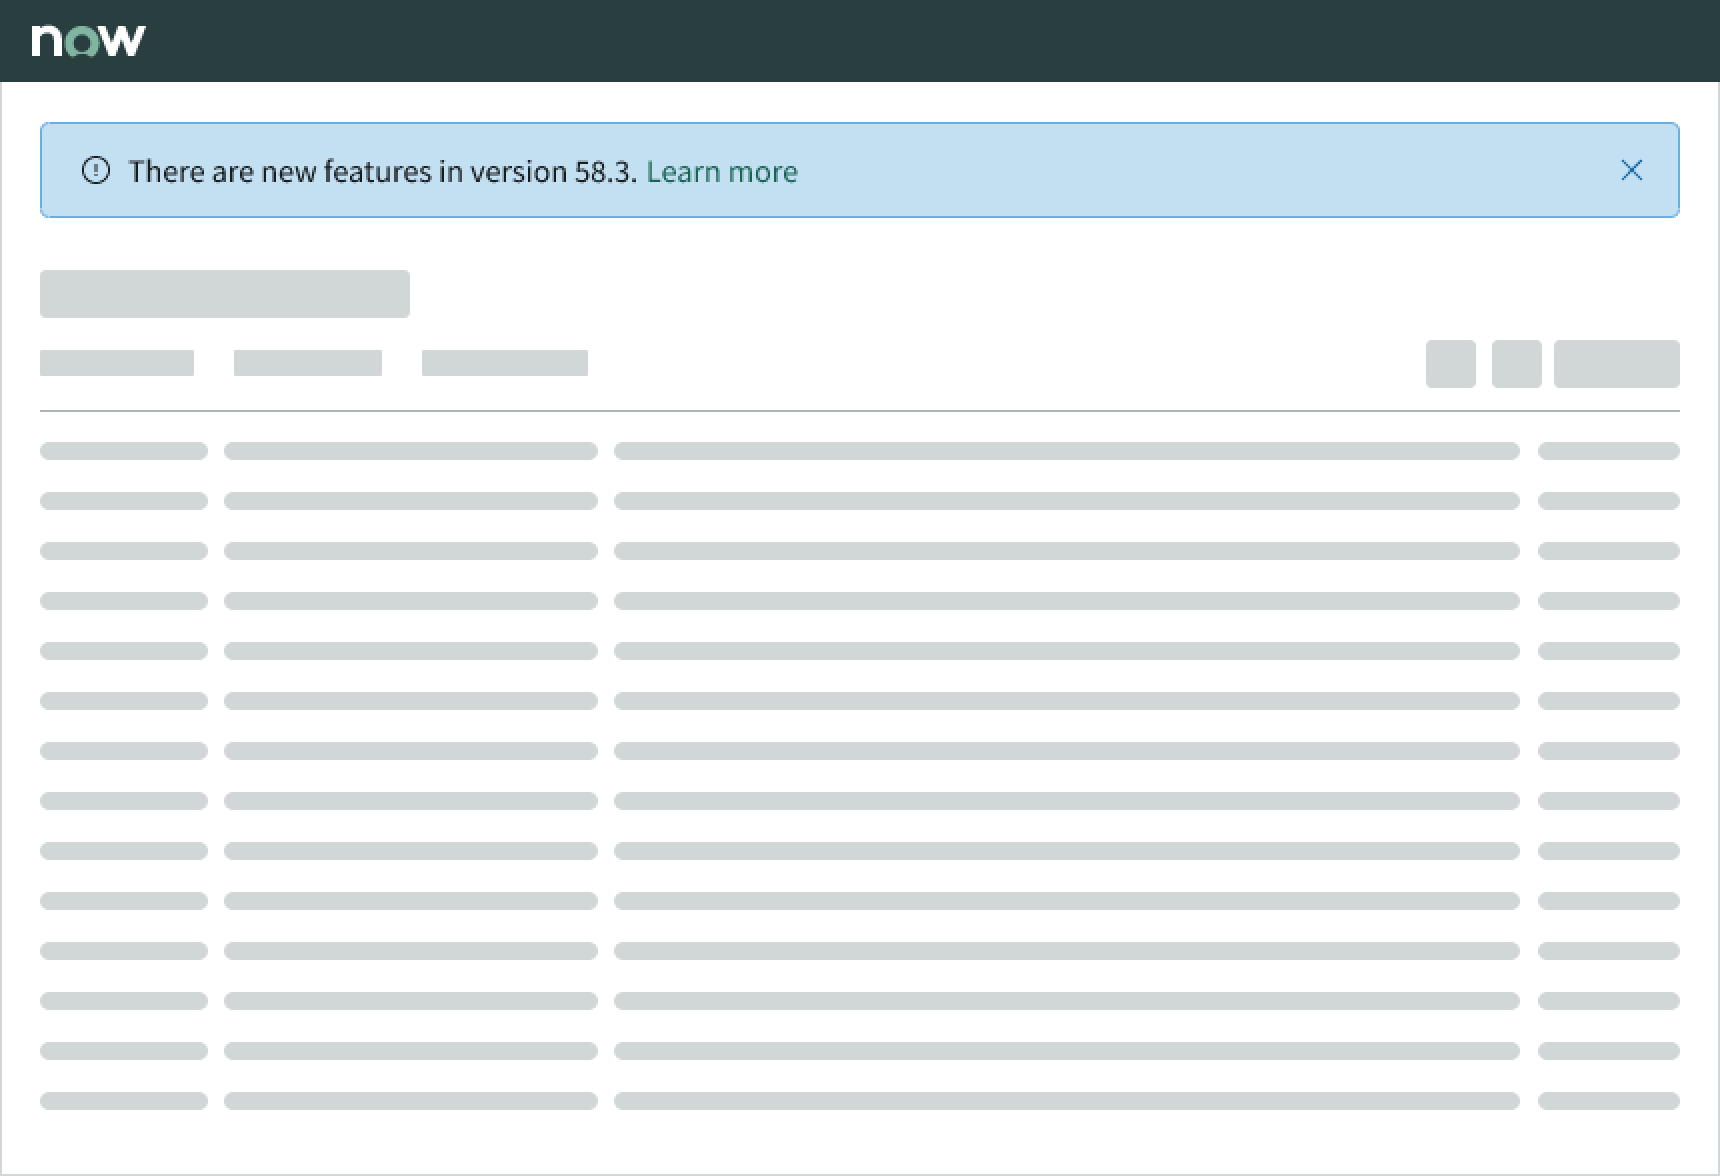
Task: Click the last column cell in the bottom row
Action: click(x=1608, y=1101)
